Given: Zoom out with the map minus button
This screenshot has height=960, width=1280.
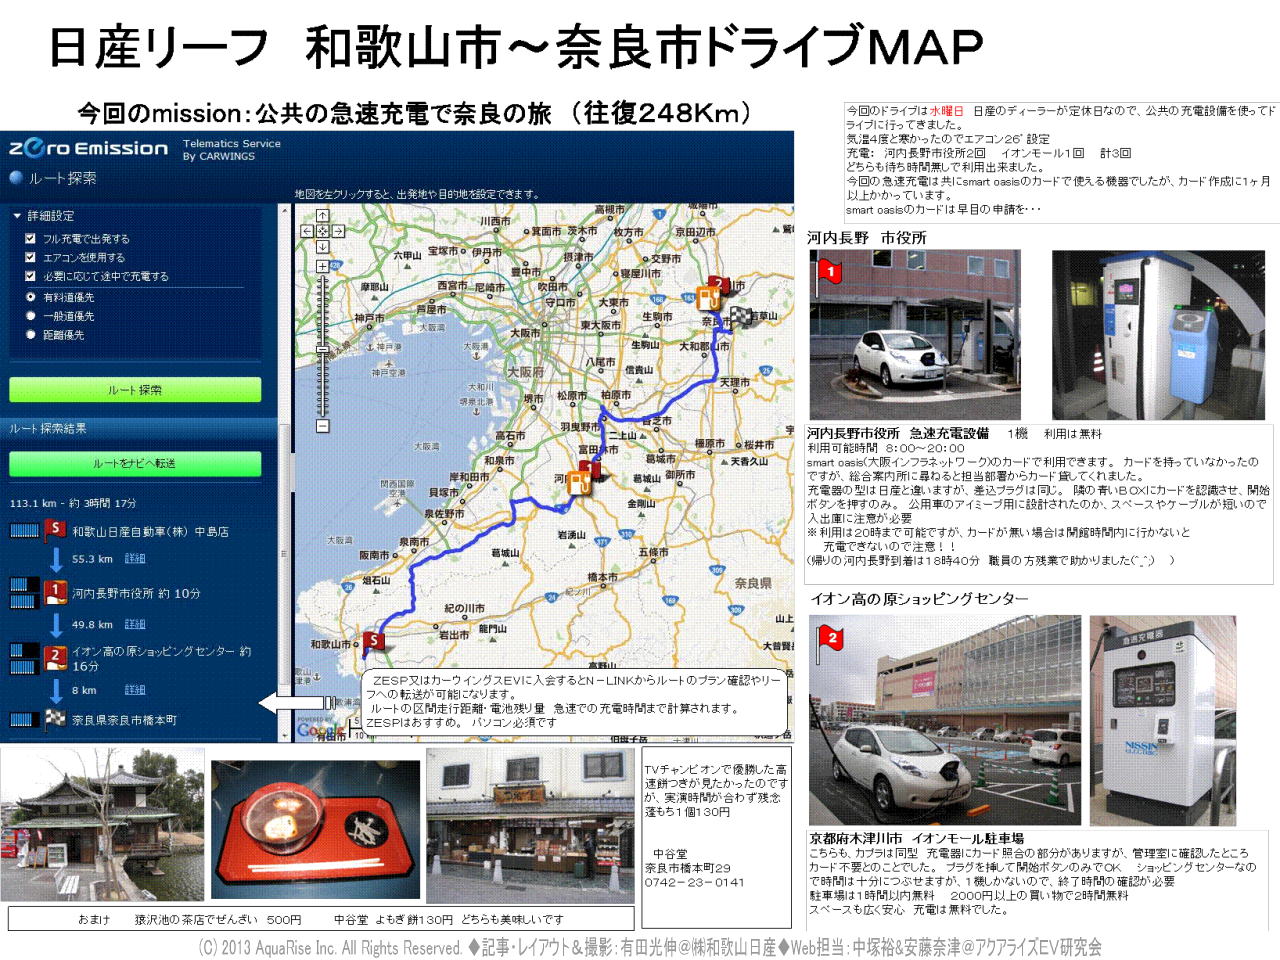Looking at the screenshot, I should pyautogui.click(x=322, y=426).
